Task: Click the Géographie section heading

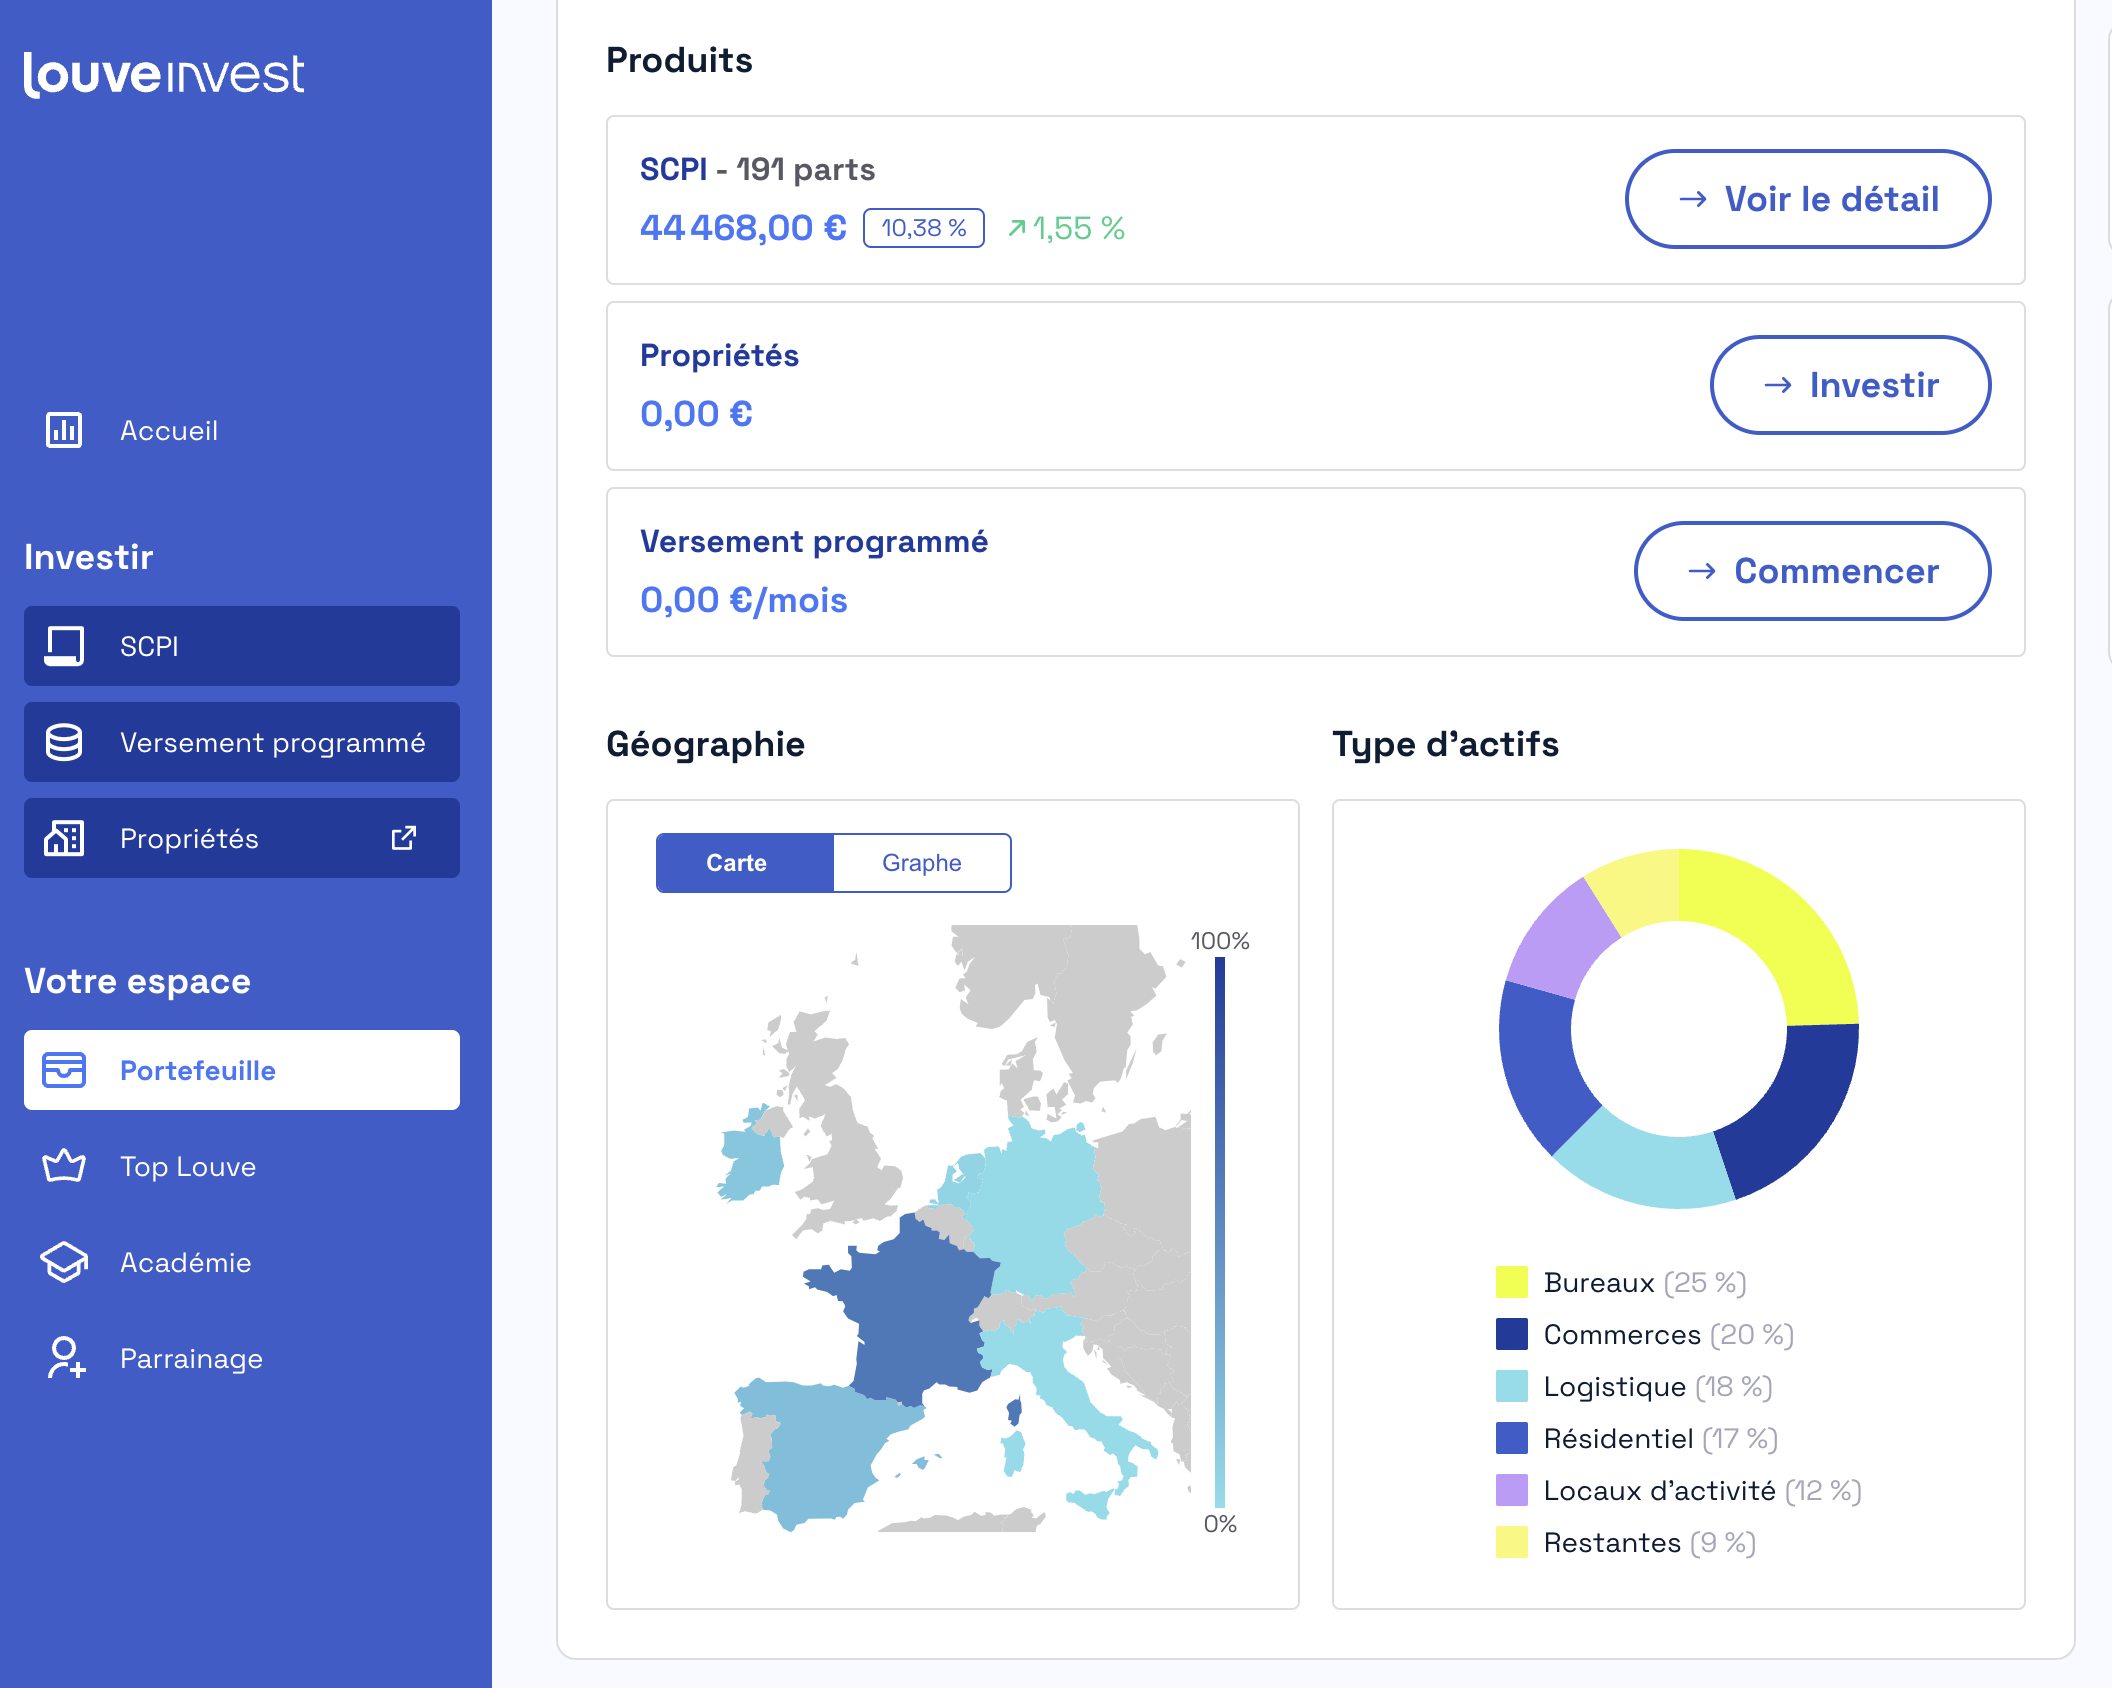Action: coord(705,744)
